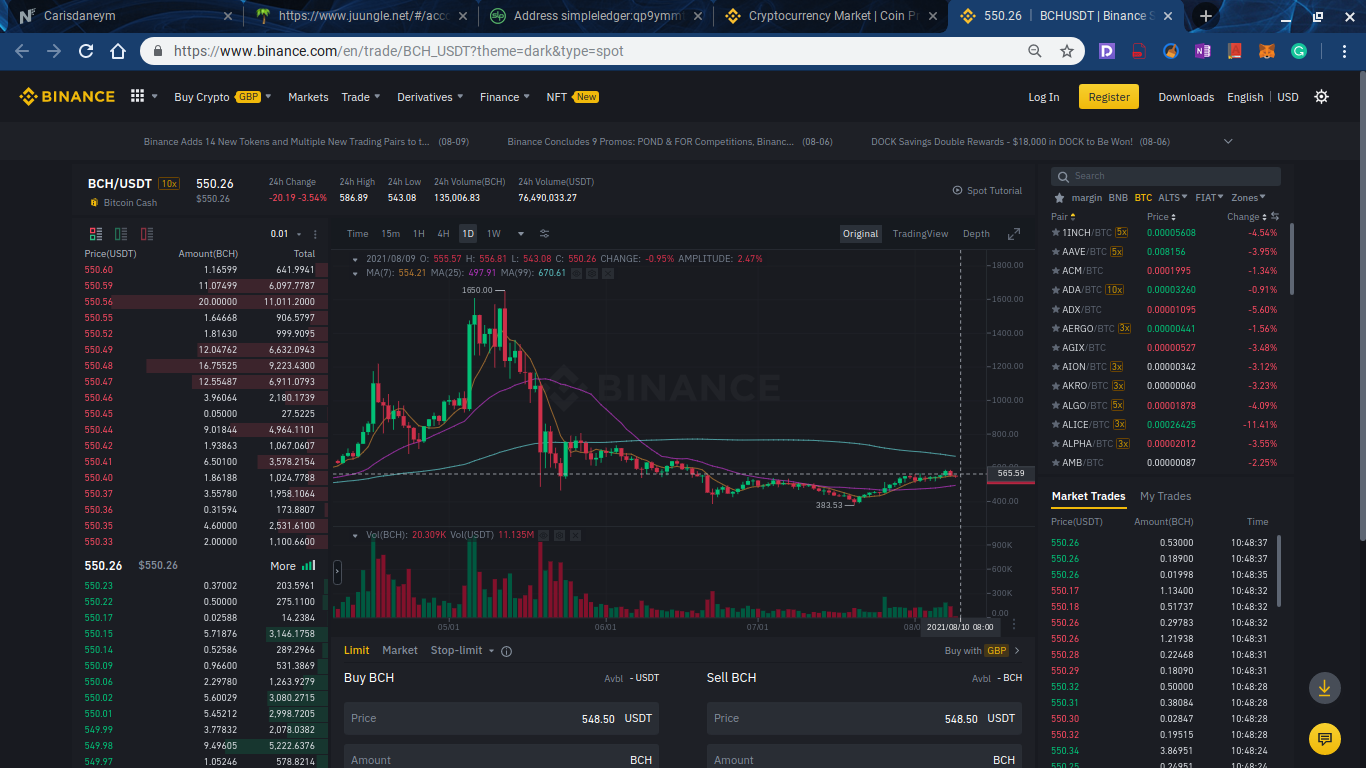Viewport: 1366px width, 768px height.
Task: Click the Binance logo
Action: point(67,96)
